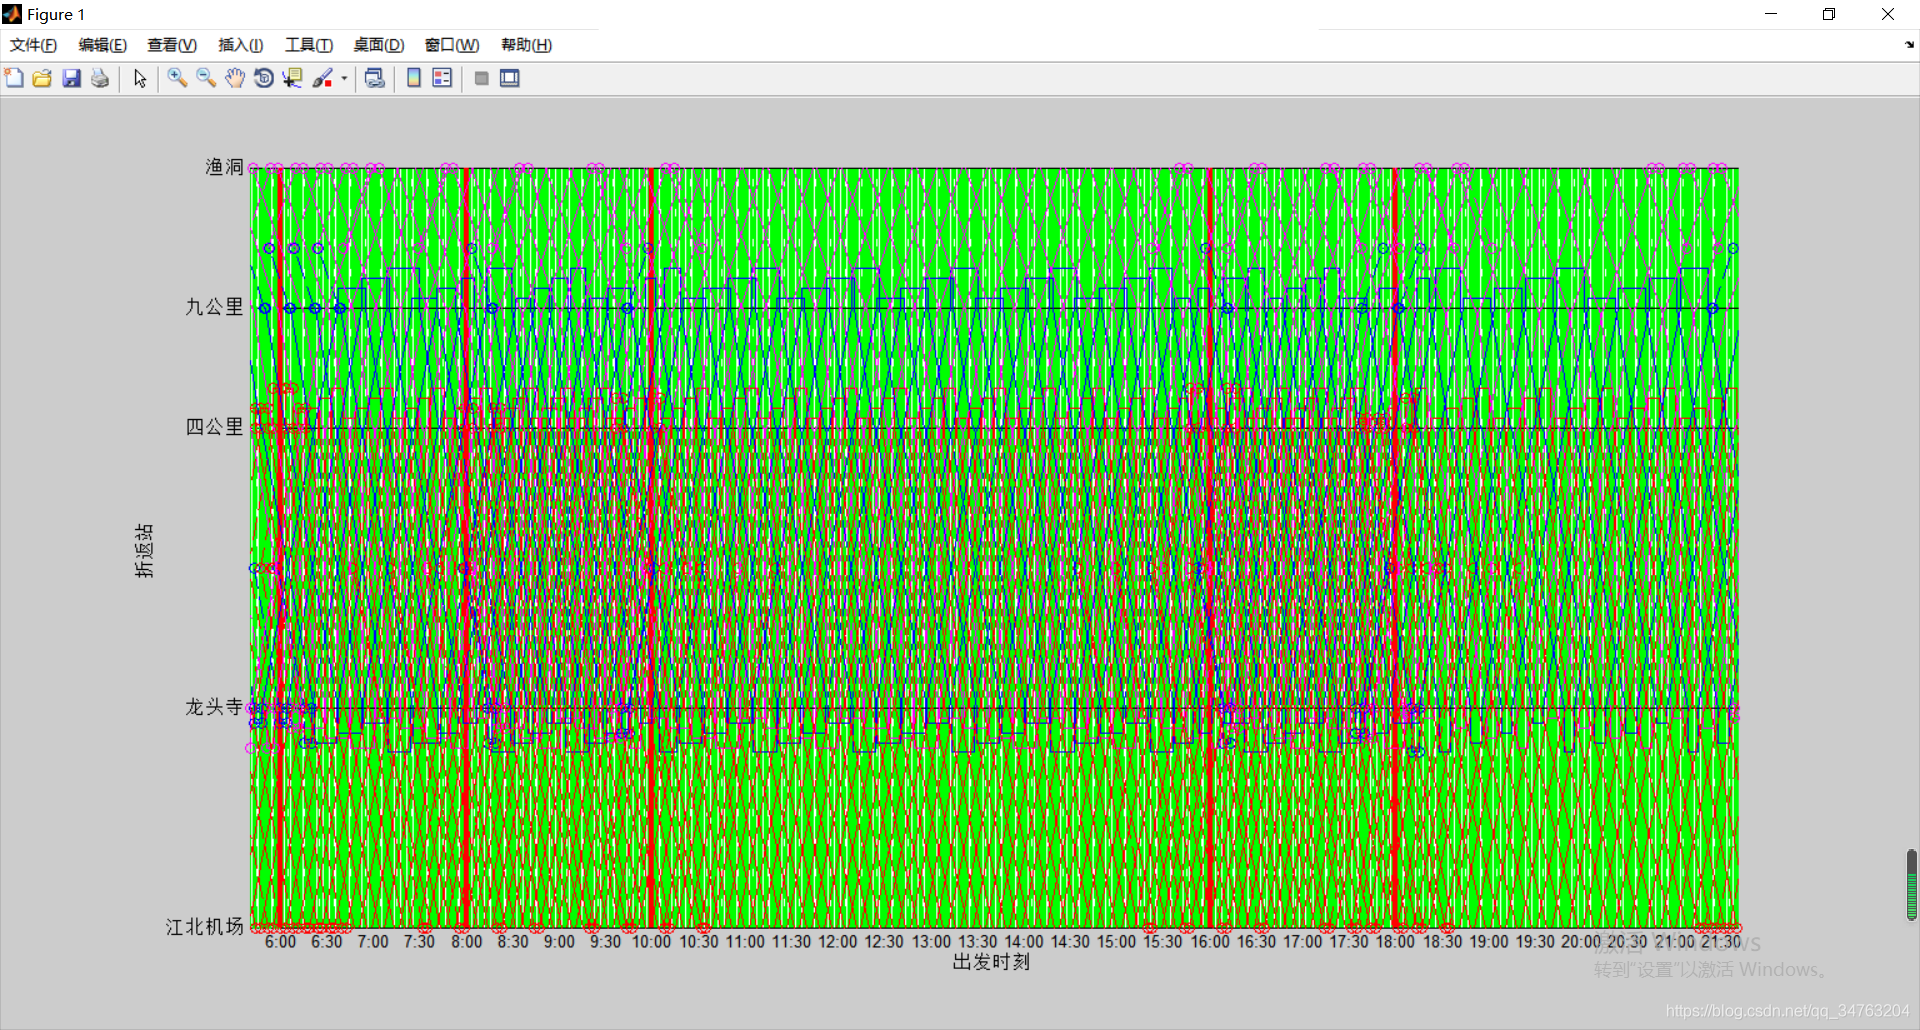Click the 16:00 time tick label
The width and height of the screenshot is (1920, 1030).
coord(1210,942)
